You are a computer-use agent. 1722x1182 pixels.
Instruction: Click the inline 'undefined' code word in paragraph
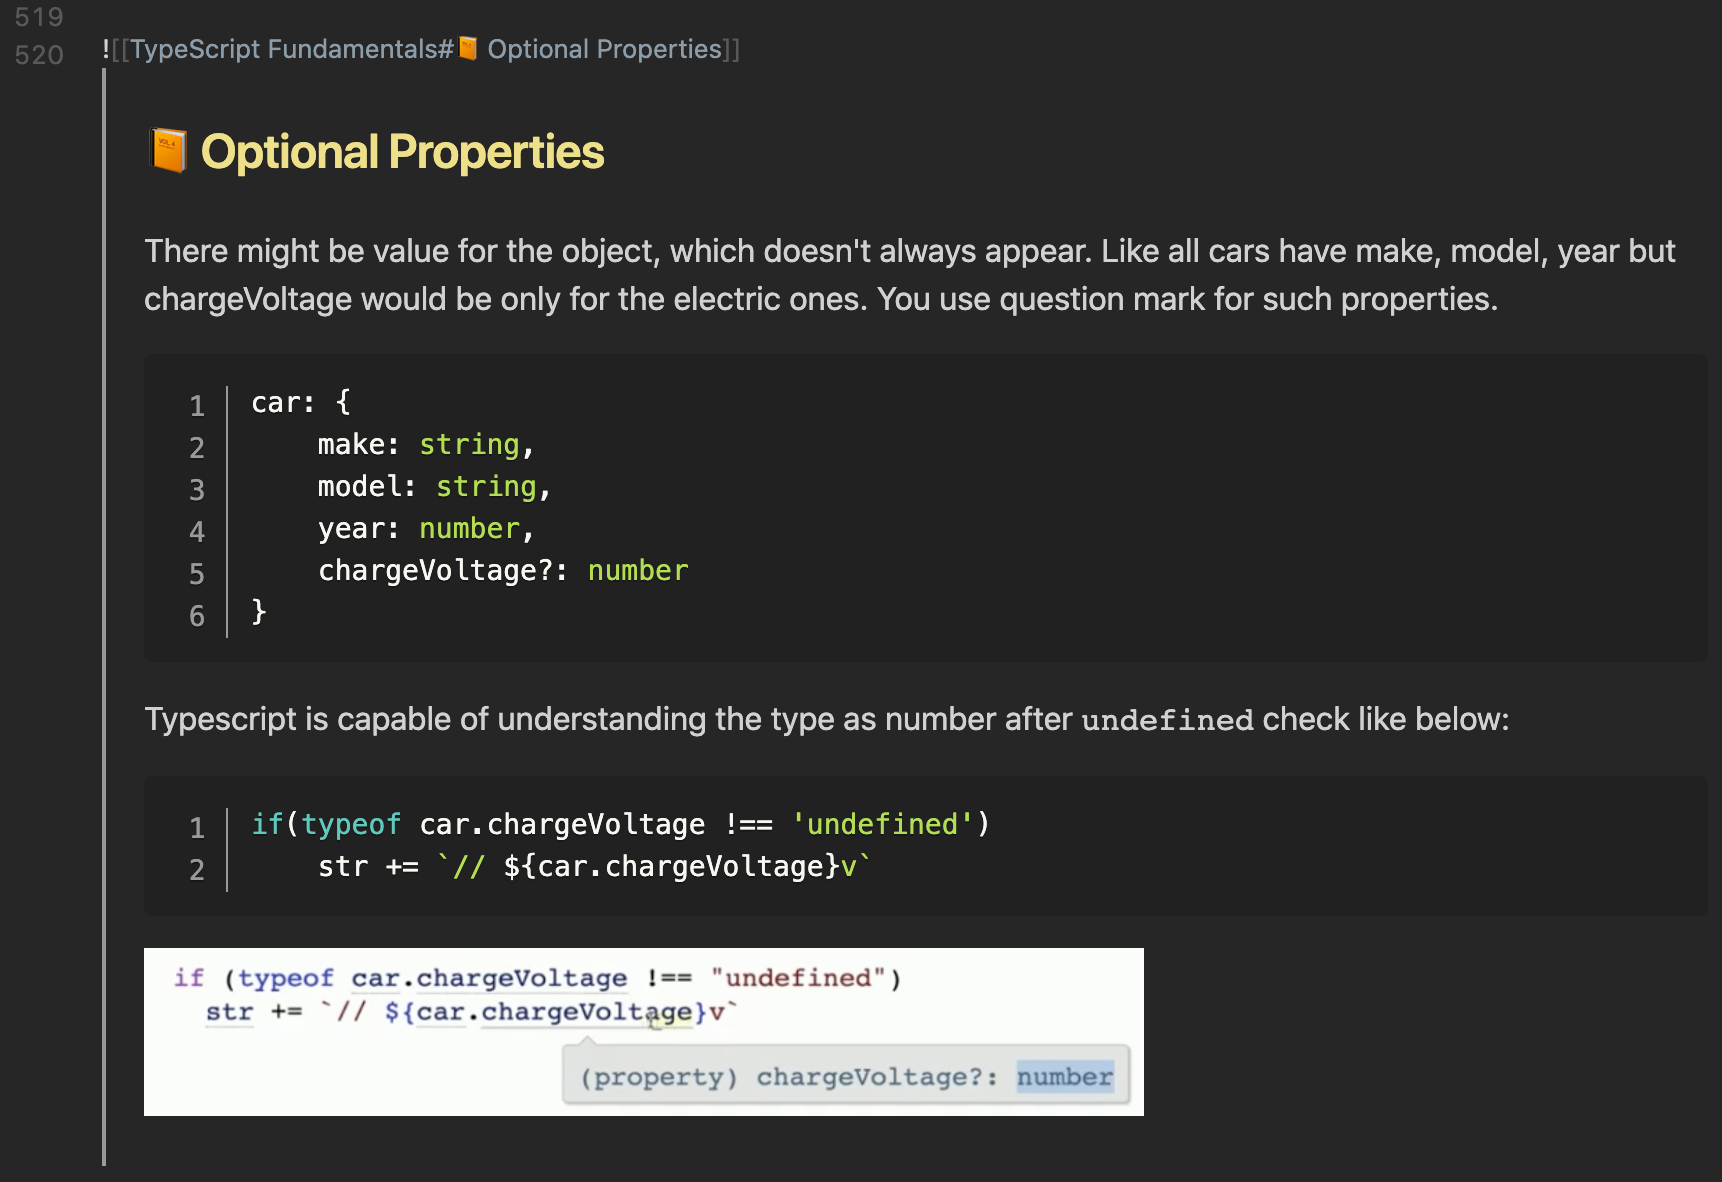point(1167,720)
